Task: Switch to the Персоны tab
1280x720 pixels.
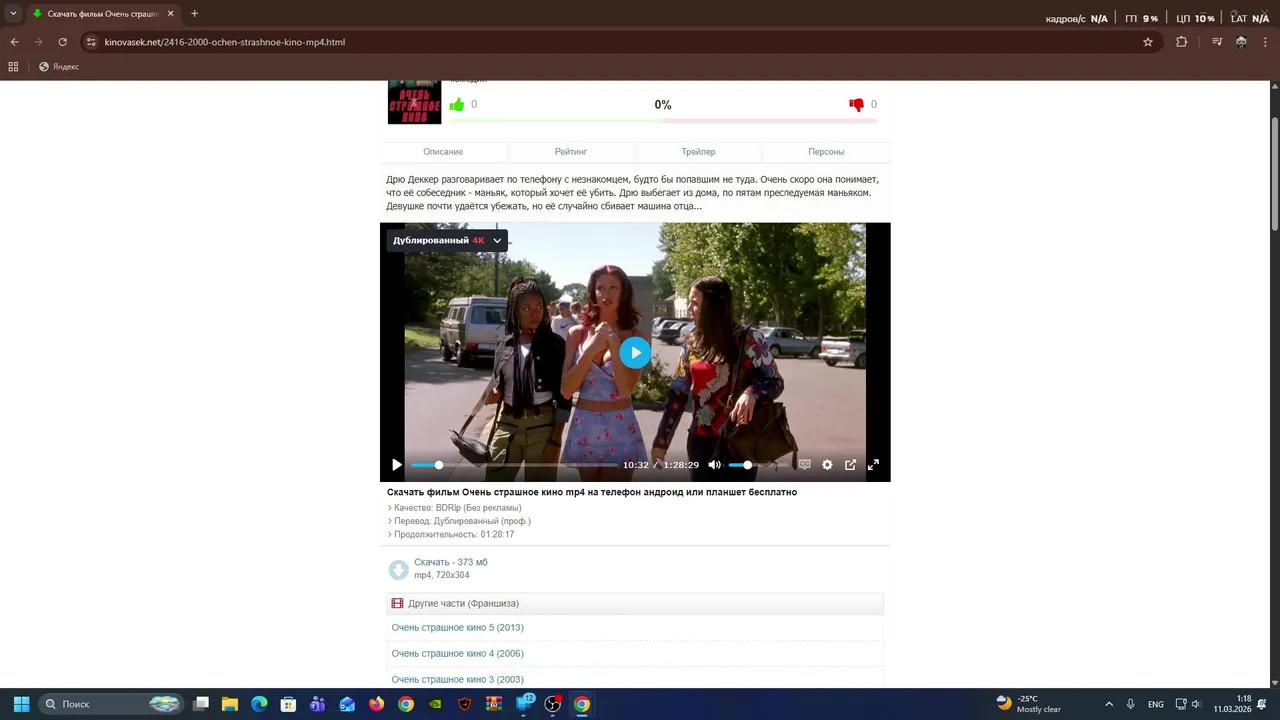Action: coord(826,152)
